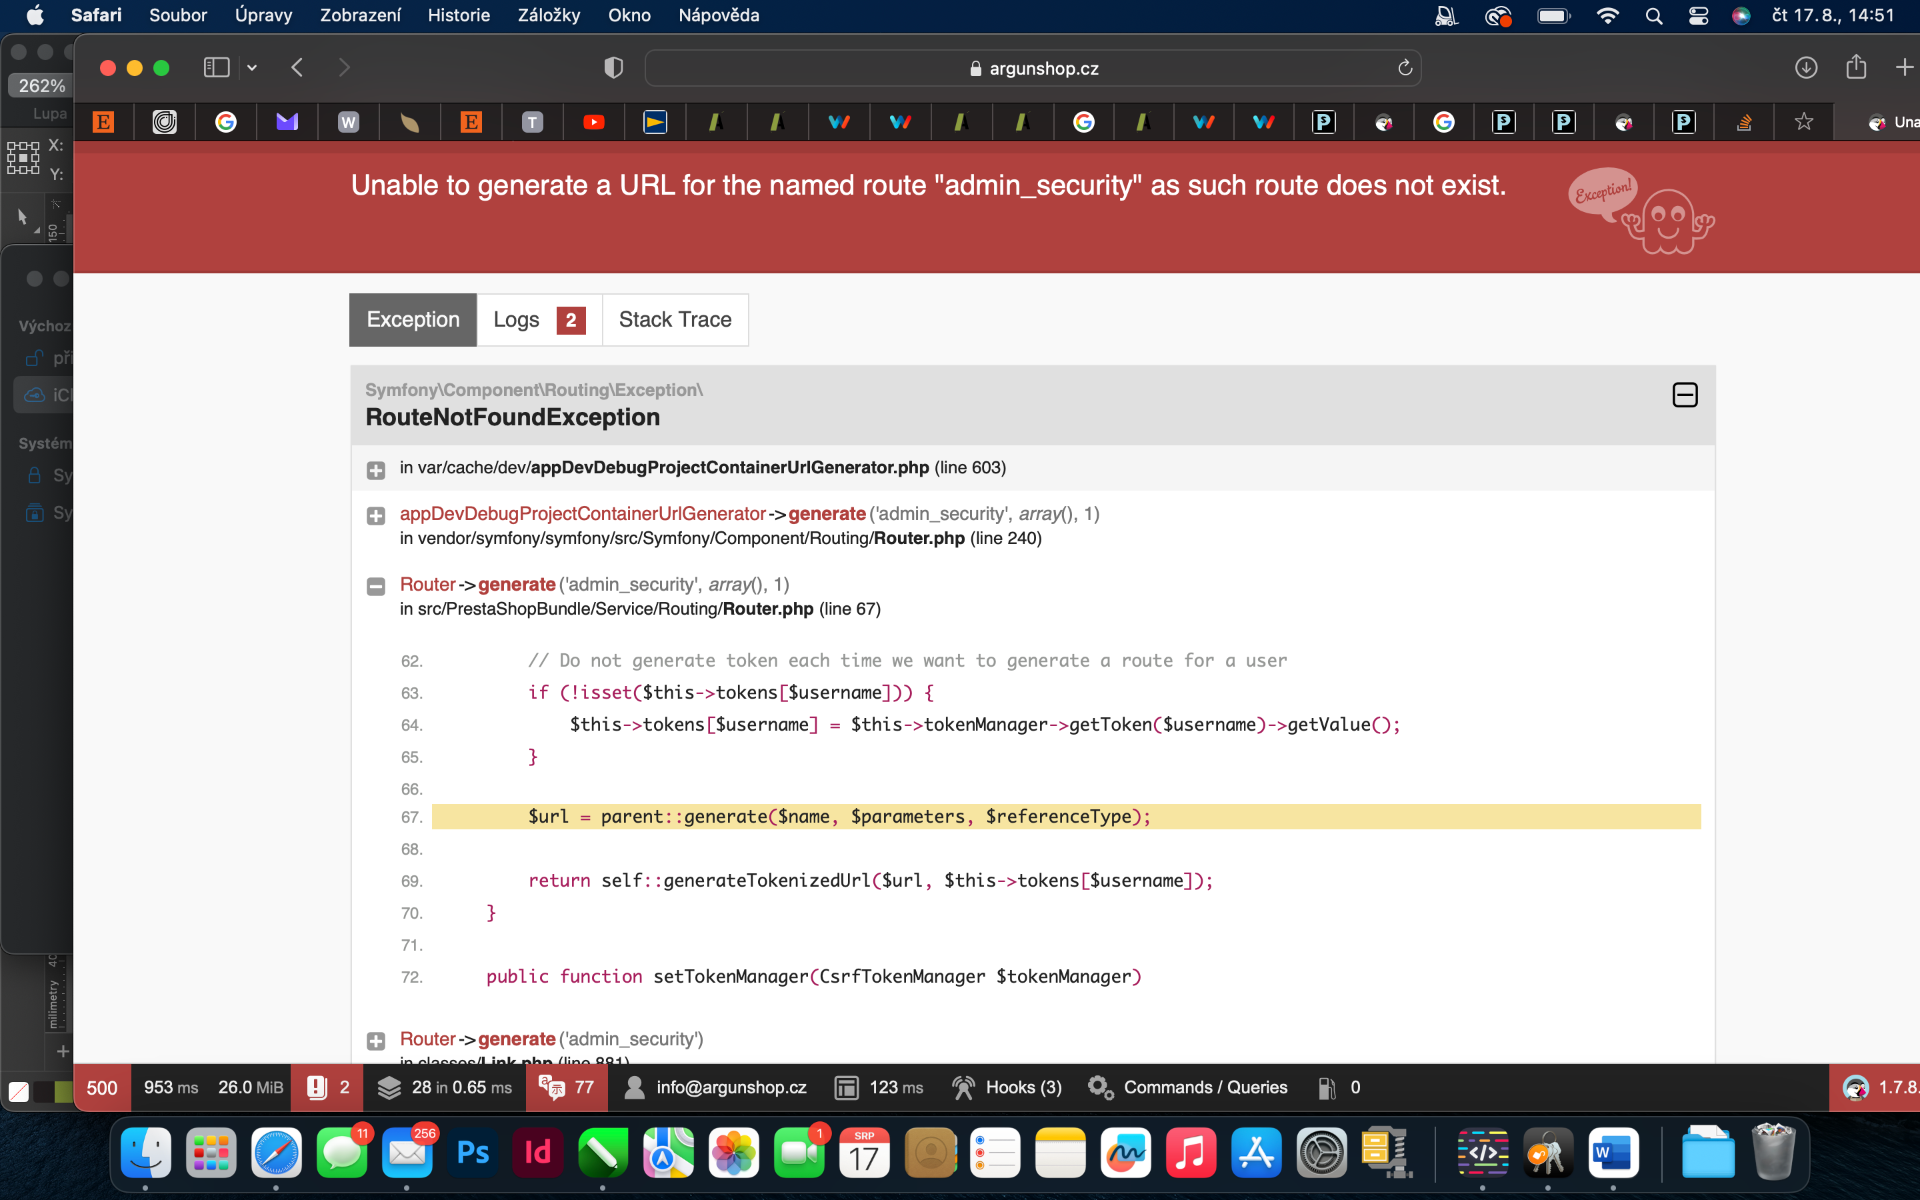This screenshot has width=1920, height=1200.
Task: Collapse the RouteNotFoundException block
Action: click(1684, 395)
